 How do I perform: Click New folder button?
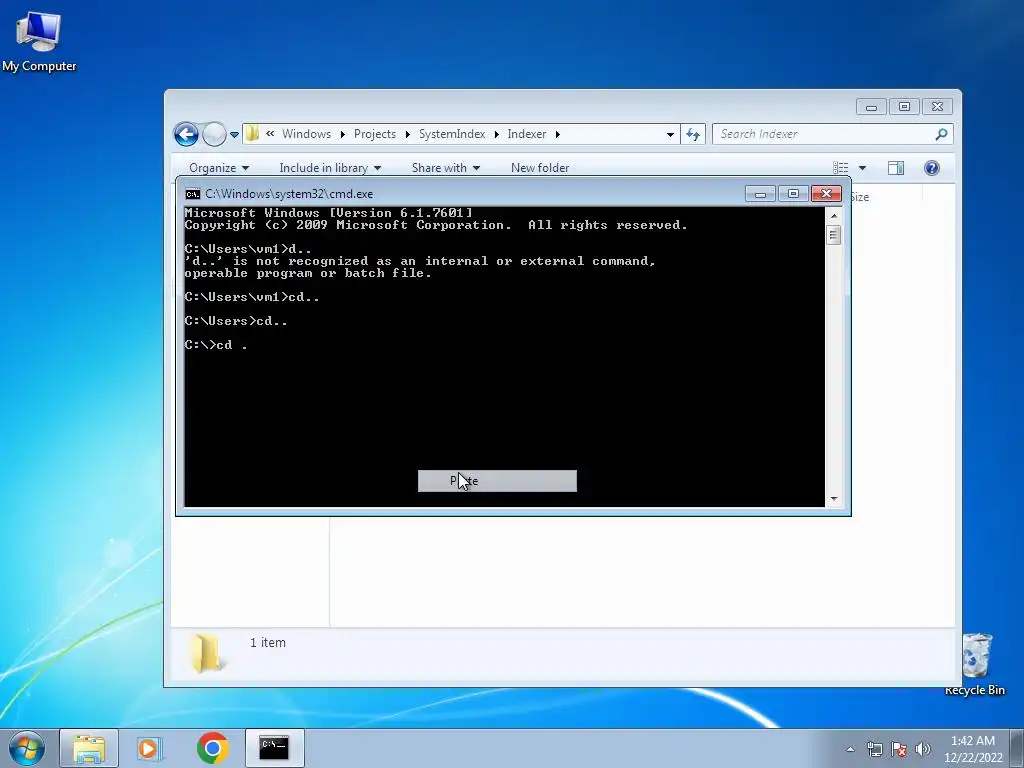point(540,168)
